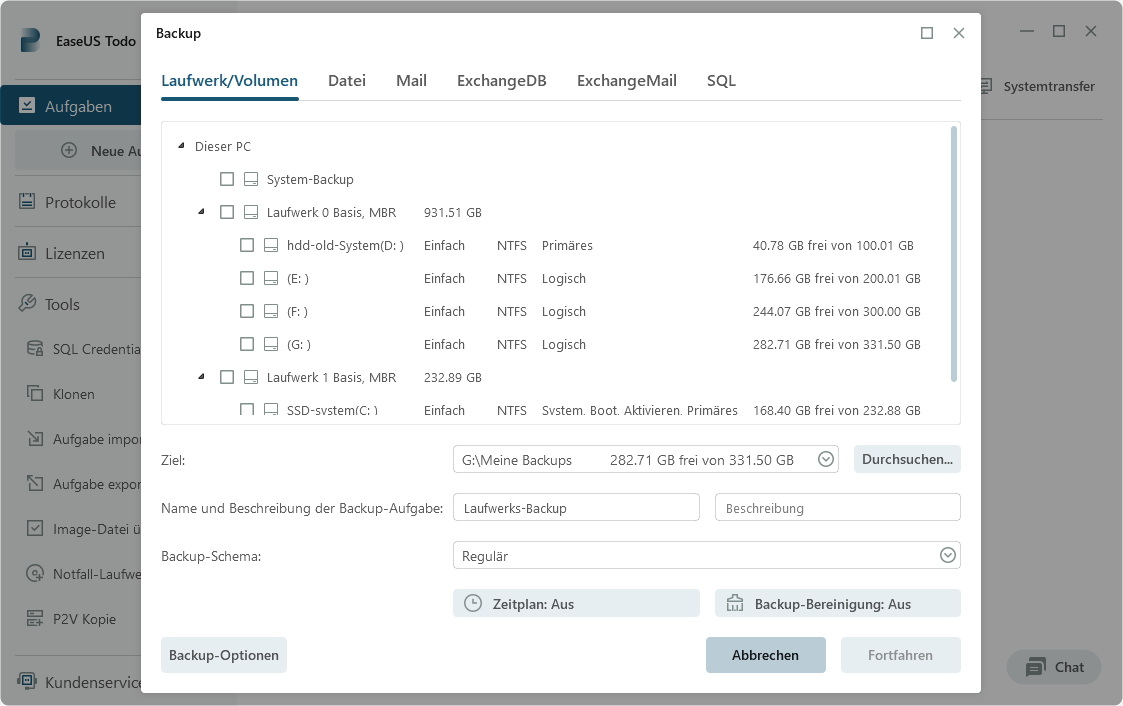Select '40.78 GB frei von 100.01 GB'

(833, 245)
